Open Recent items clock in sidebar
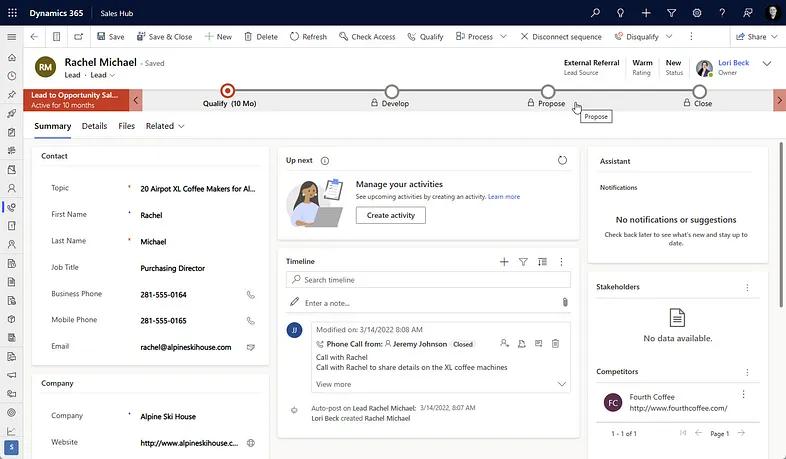 click(x=12, y=76)
